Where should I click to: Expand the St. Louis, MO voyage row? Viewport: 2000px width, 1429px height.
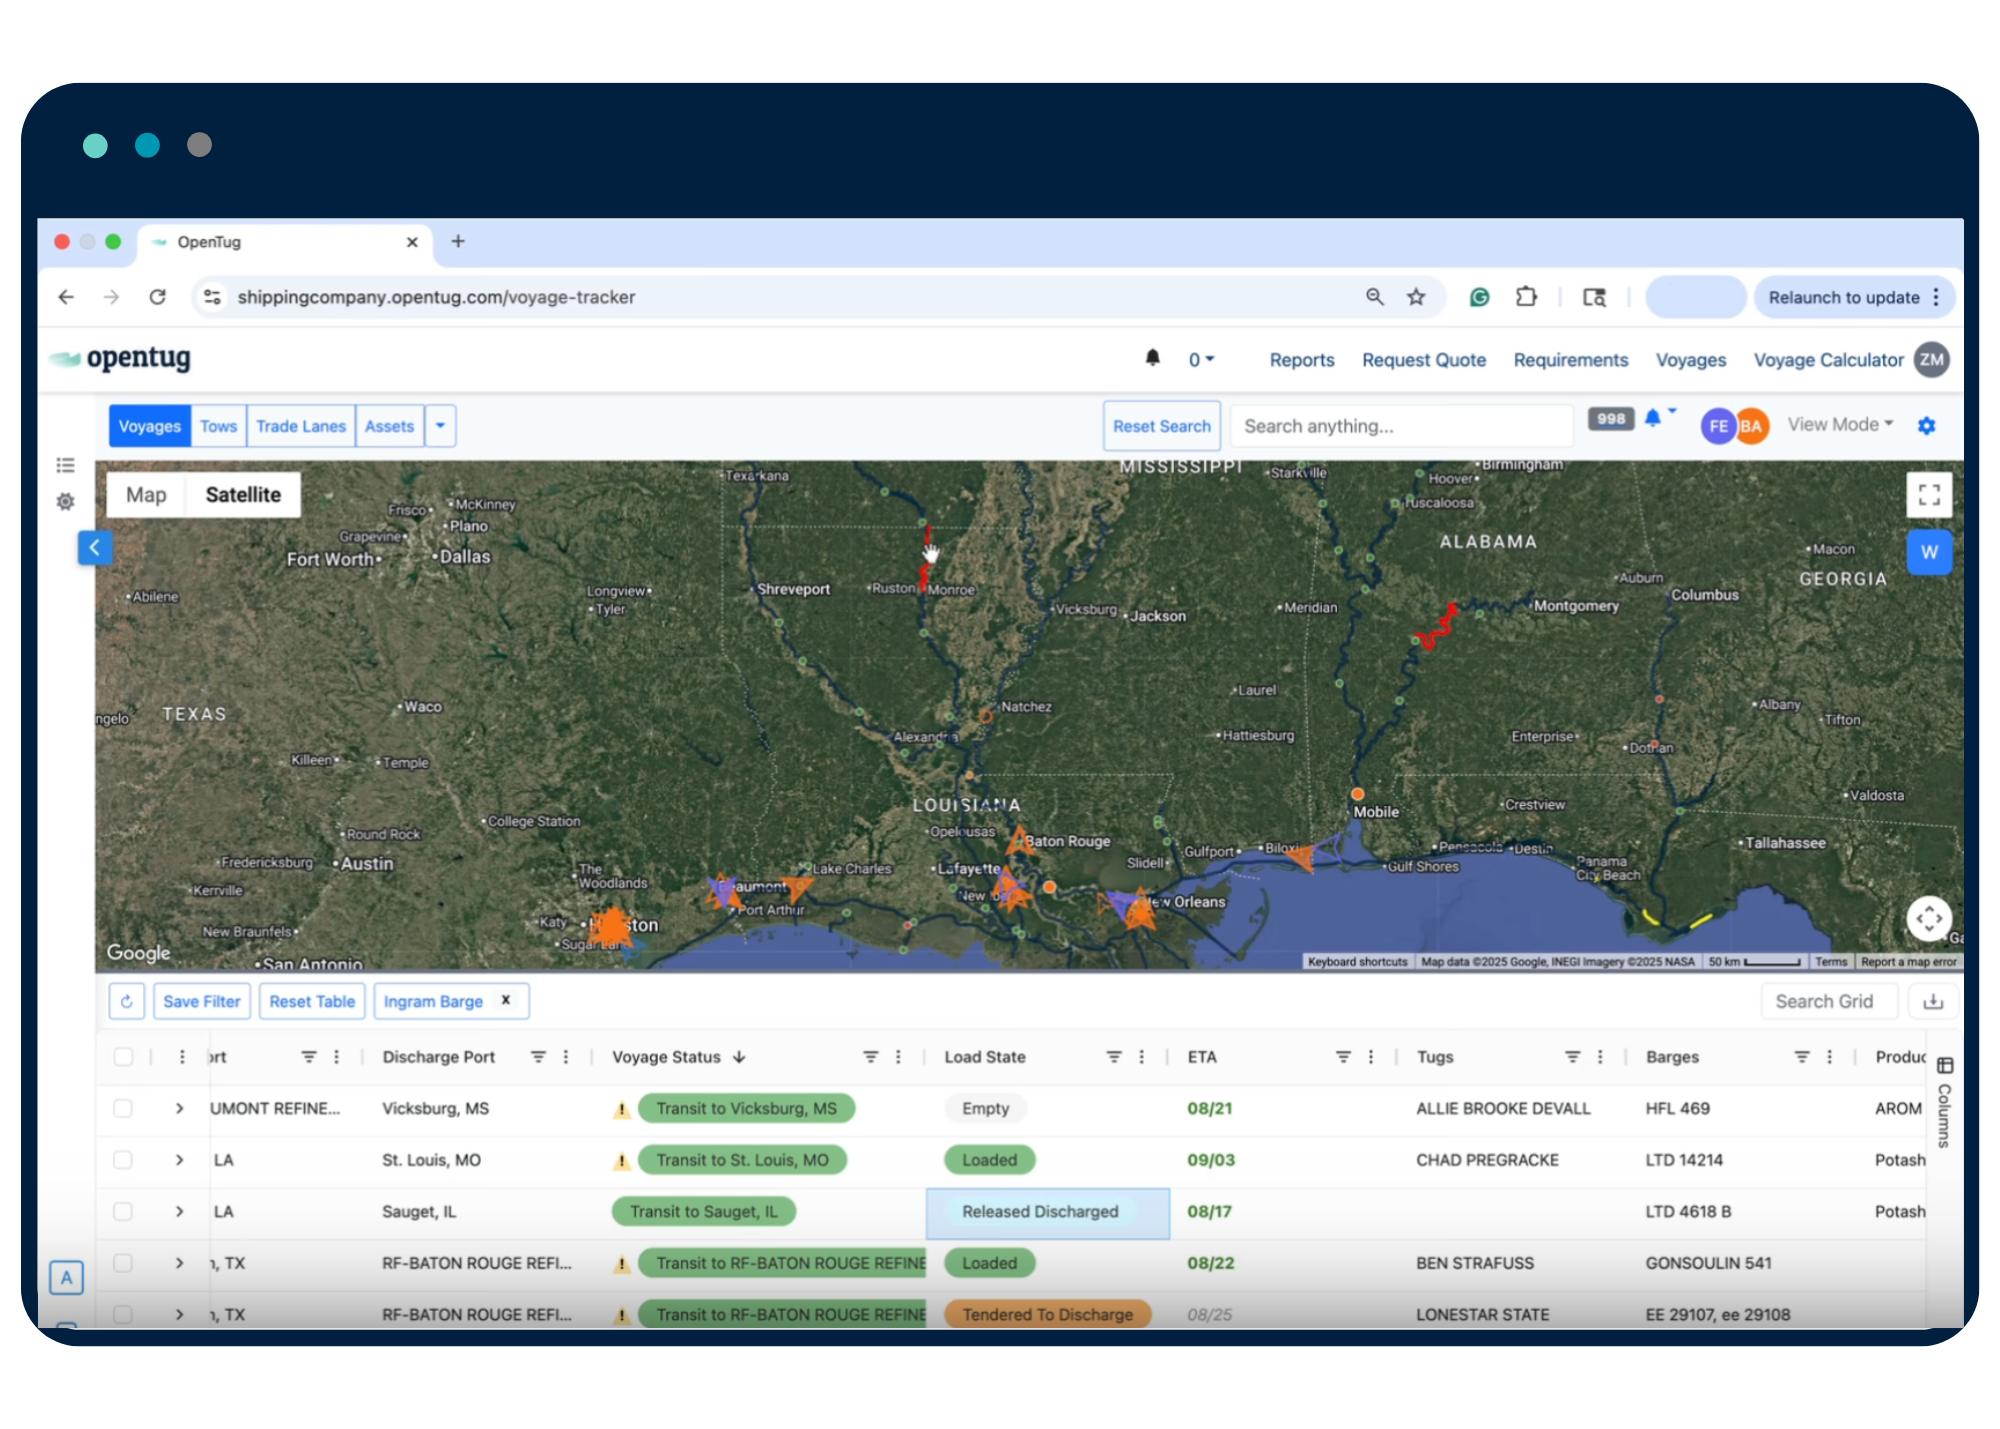(x=179, y=1160)
